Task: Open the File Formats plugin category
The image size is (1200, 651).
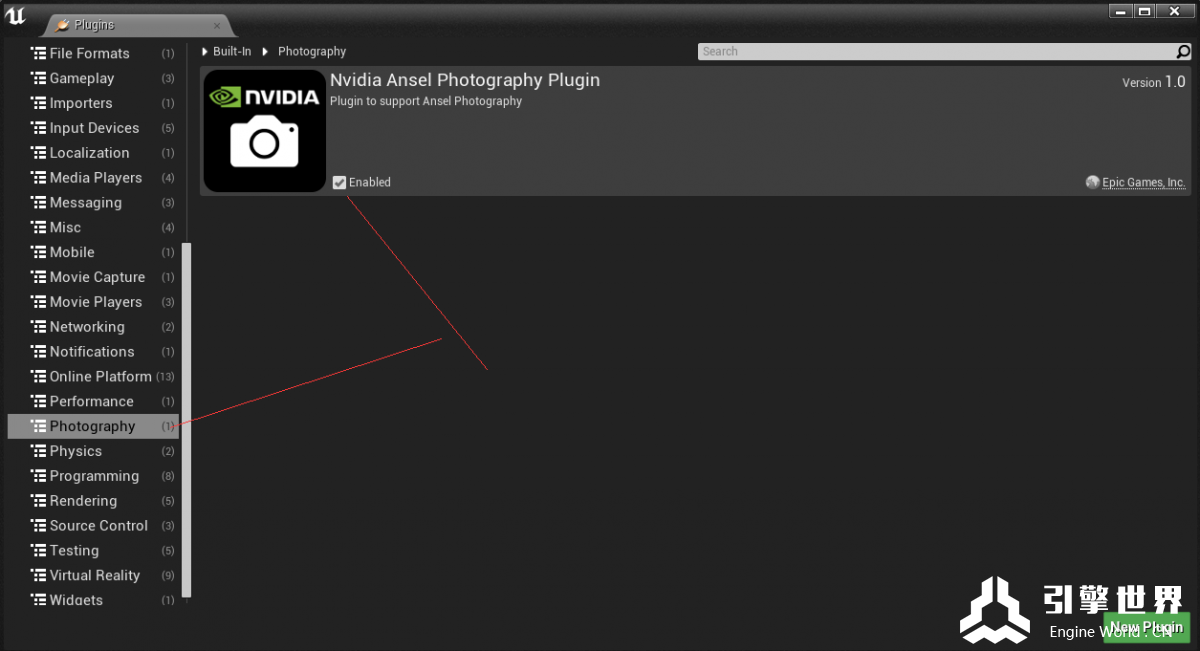Action: [93, 53]
